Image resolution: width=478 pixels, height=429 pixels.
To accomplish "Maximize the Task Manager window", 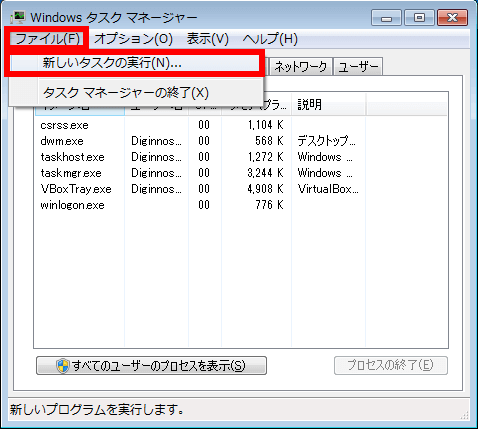I will click(x=419, y=17).
